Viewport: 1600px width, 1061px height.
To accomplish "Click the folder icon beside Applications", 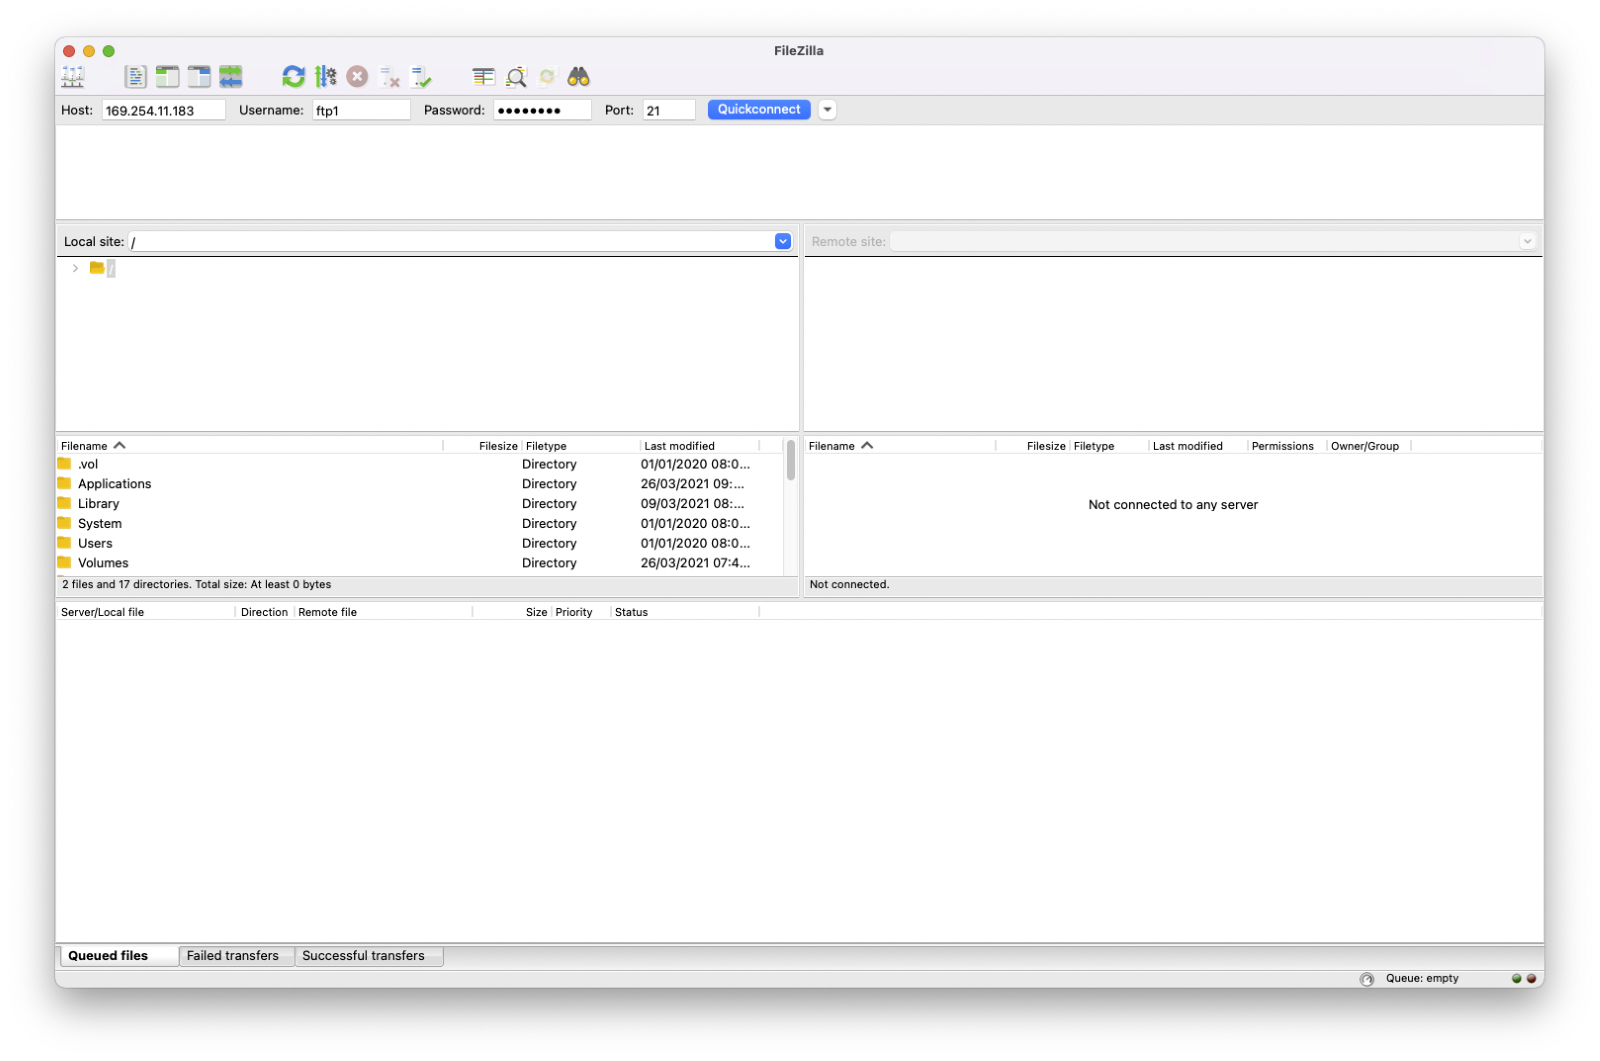I will (x=65, y=484).
